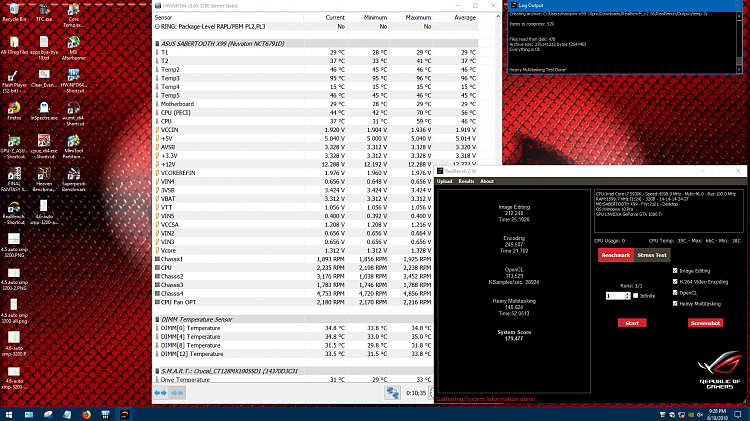Launch MSI Afterburner from the desktop
Screen dimensions: 750x421
pos(73,48)
